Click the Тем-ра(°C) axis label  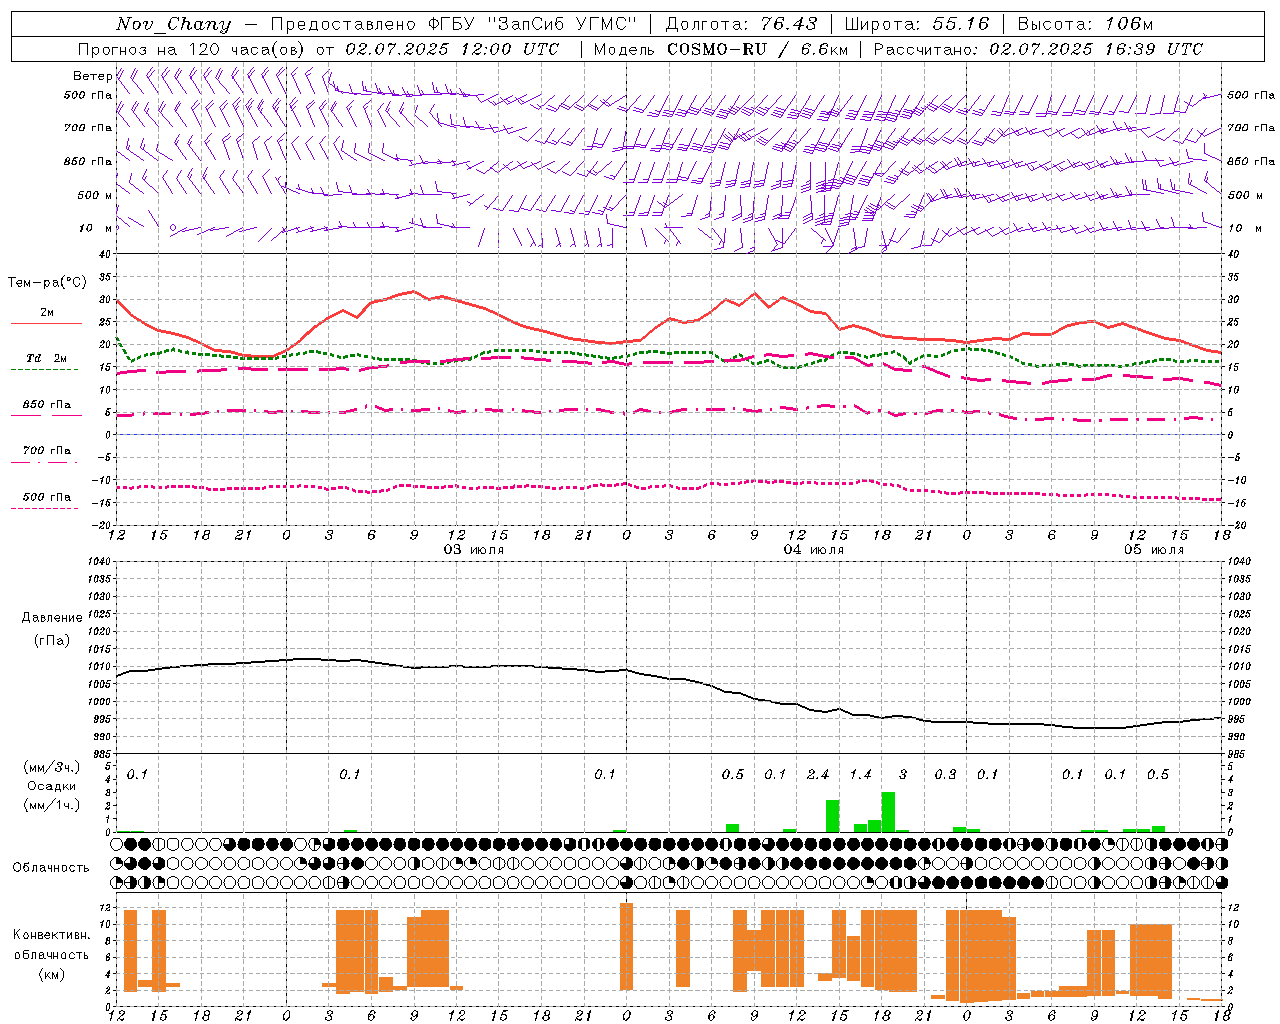tap(46, 283)
